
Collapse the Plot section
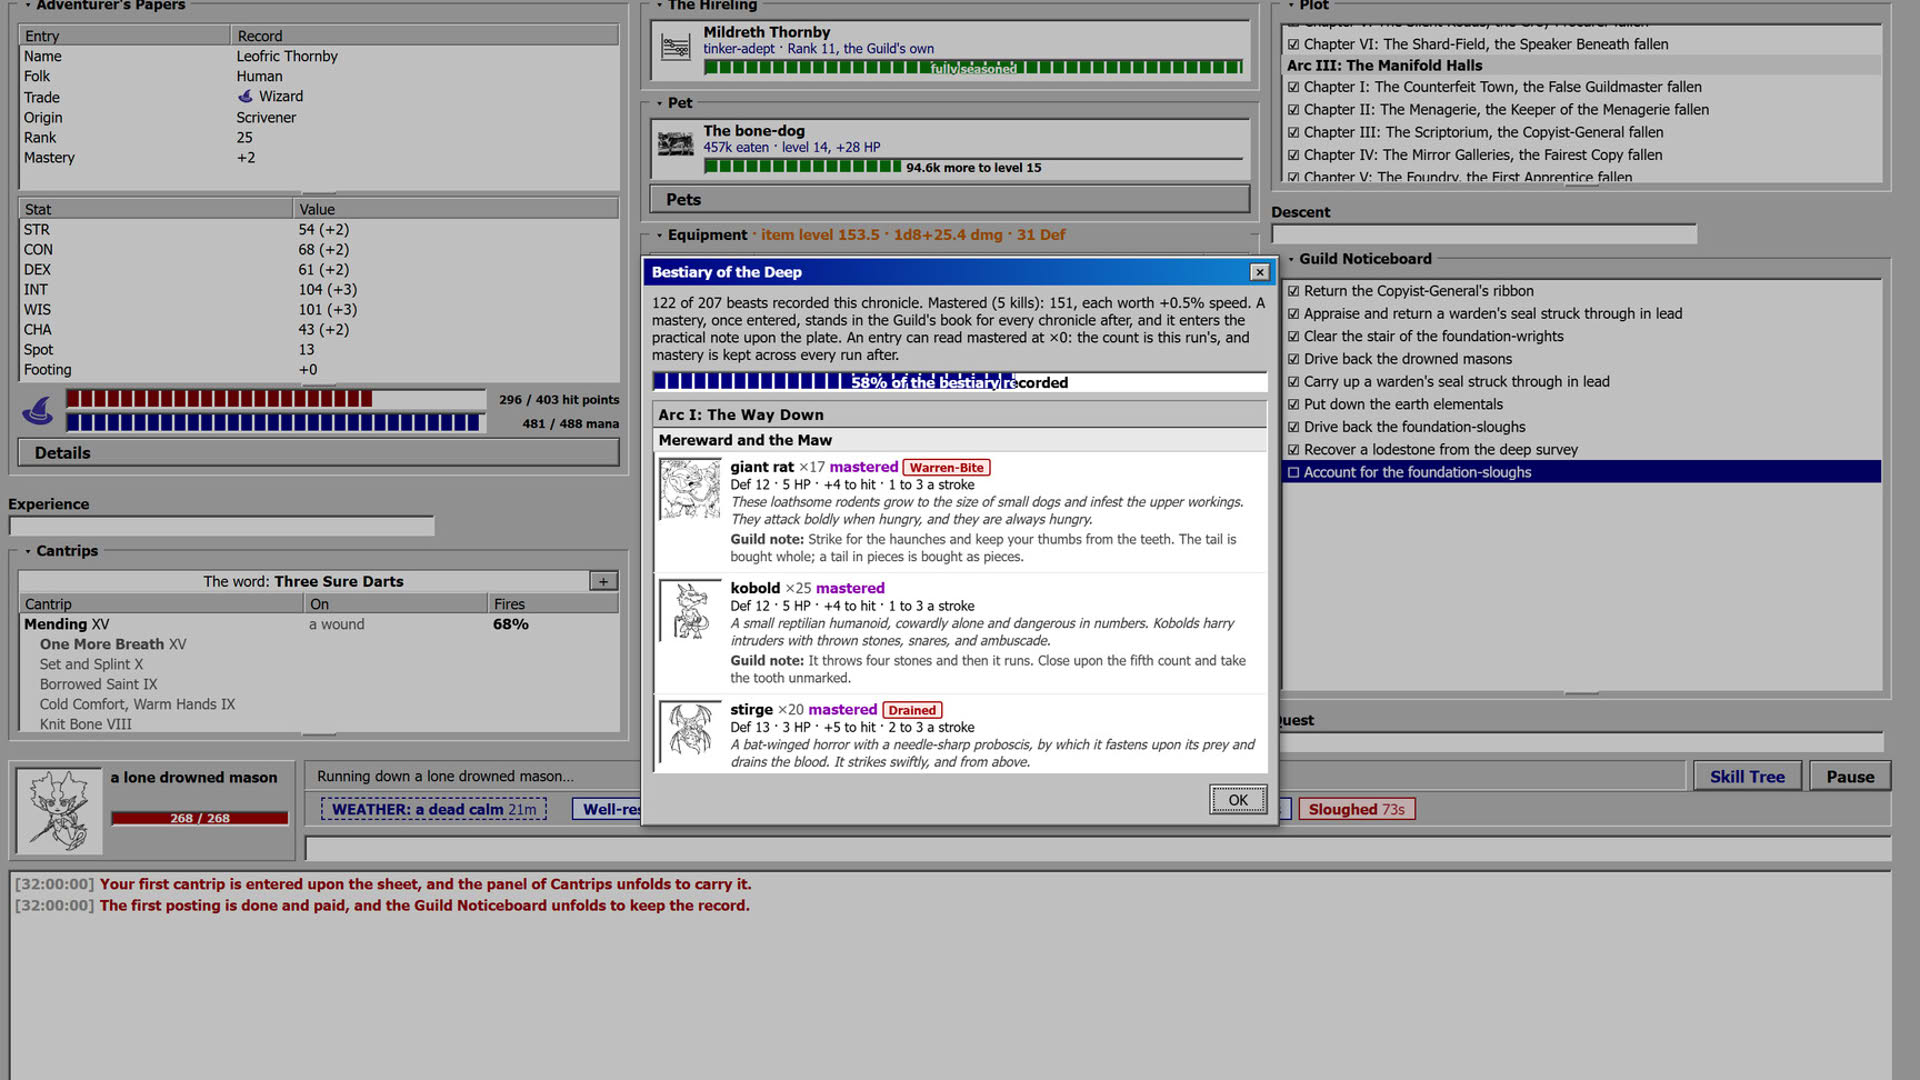coord(1290,5)
